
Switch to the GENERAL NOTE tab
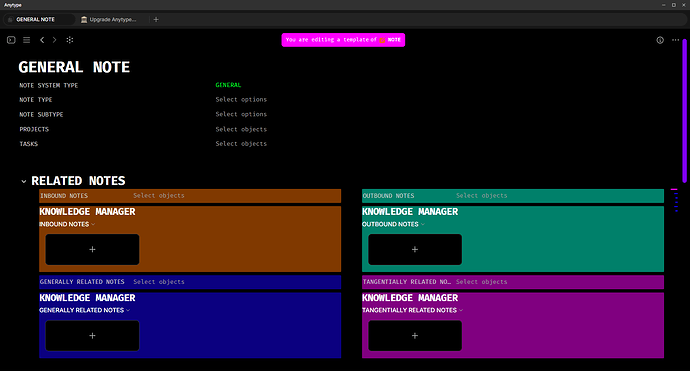pyautogui.click(x=39, y=19)
